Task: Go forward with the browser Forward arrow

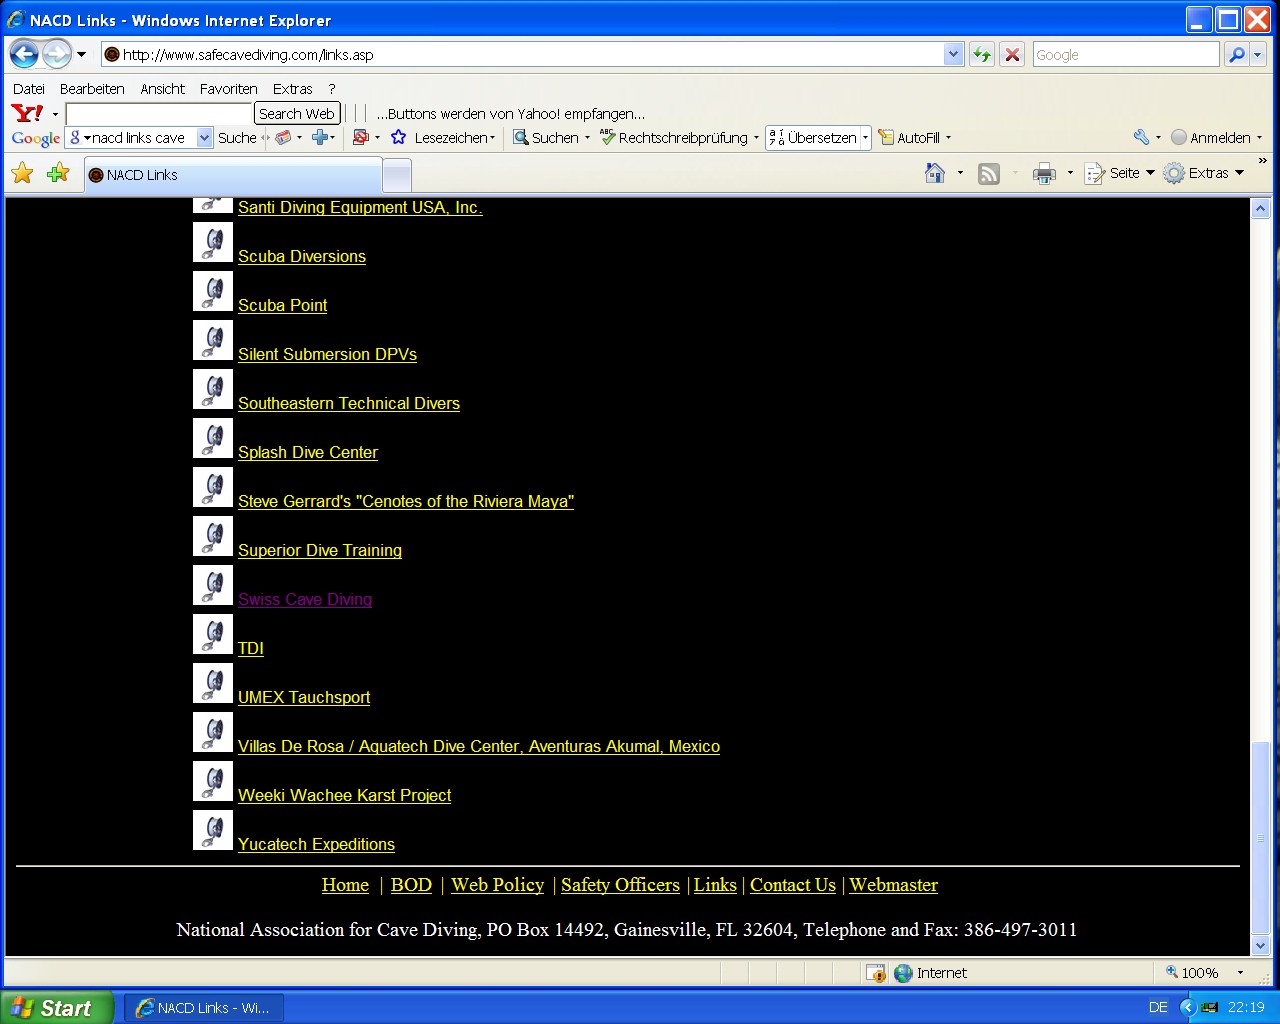Action: coord(57,54)
